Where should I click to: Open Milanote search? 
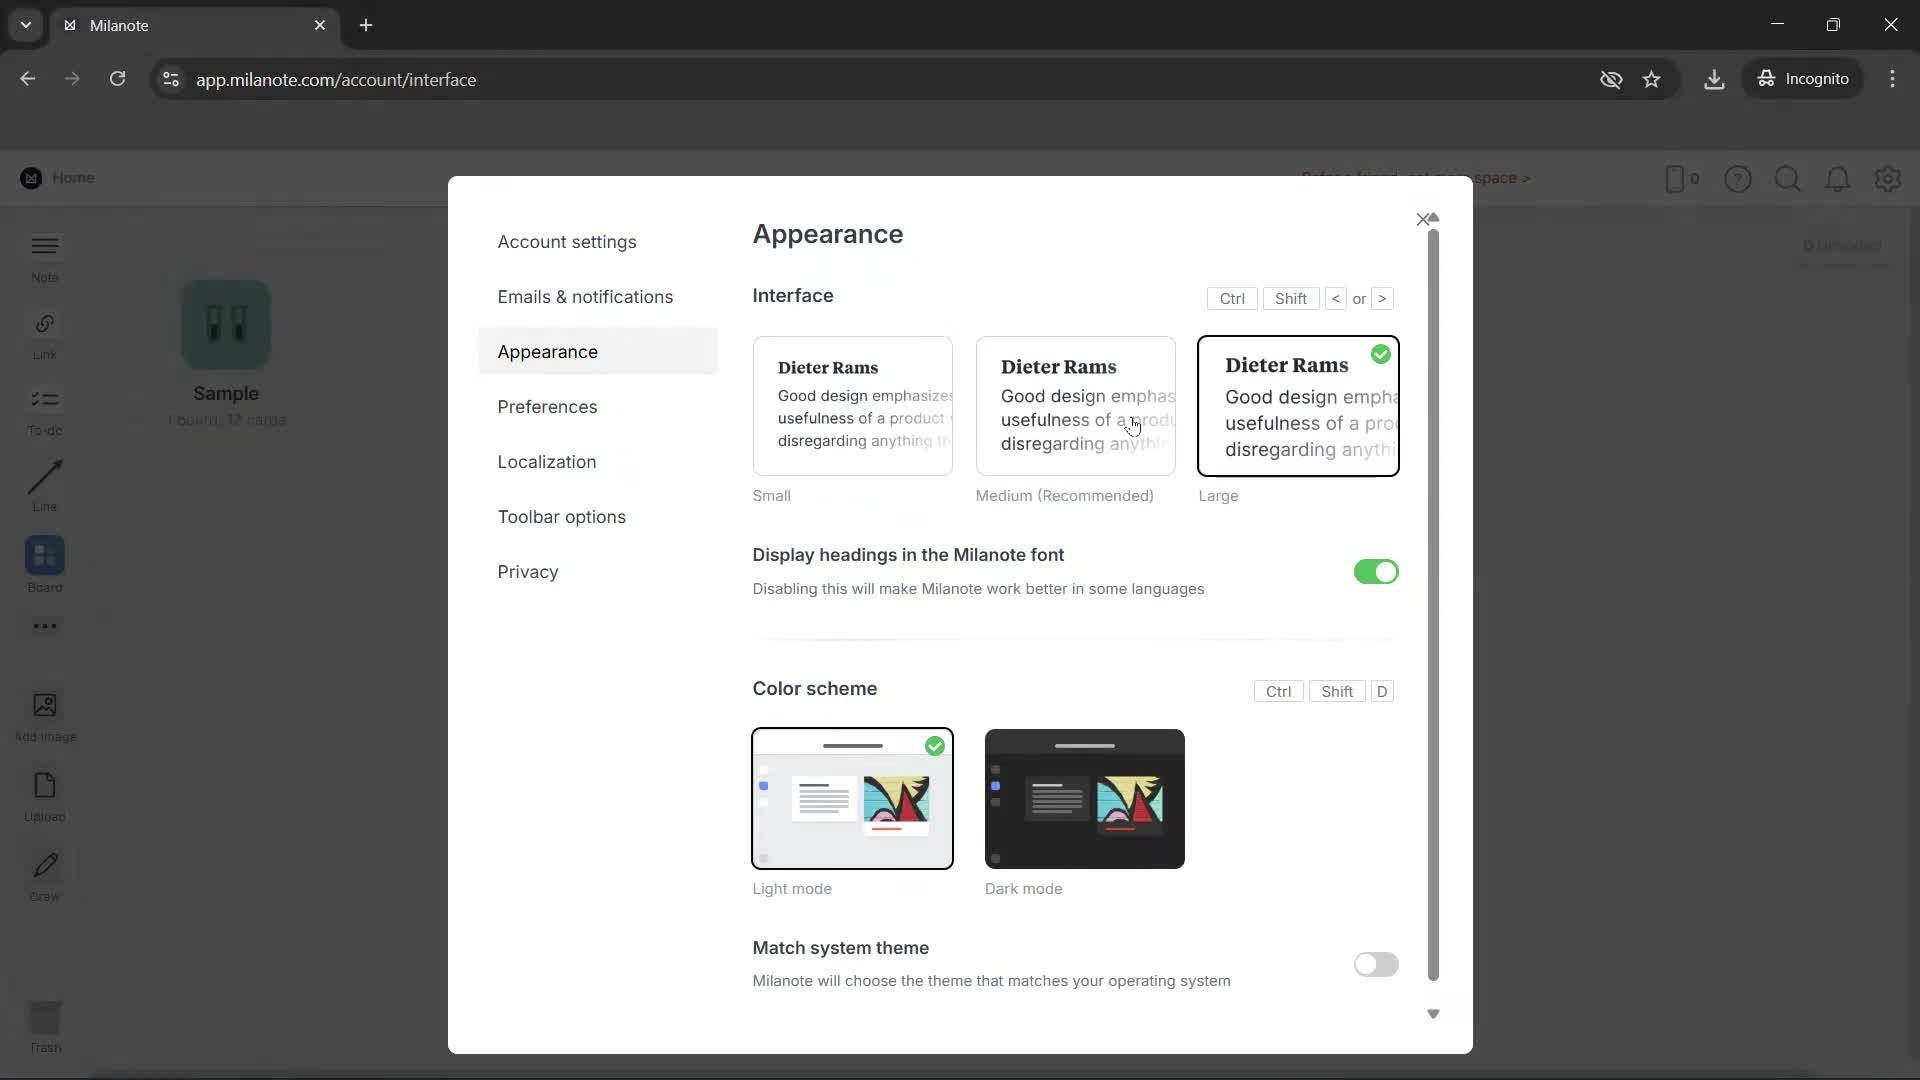1788,179
